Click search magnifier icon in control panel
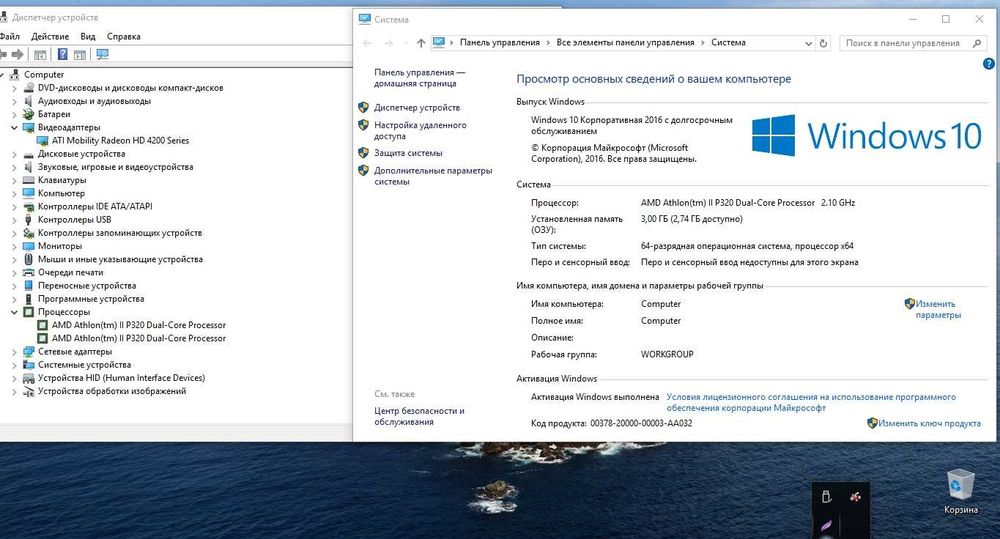 click(977, 43)
